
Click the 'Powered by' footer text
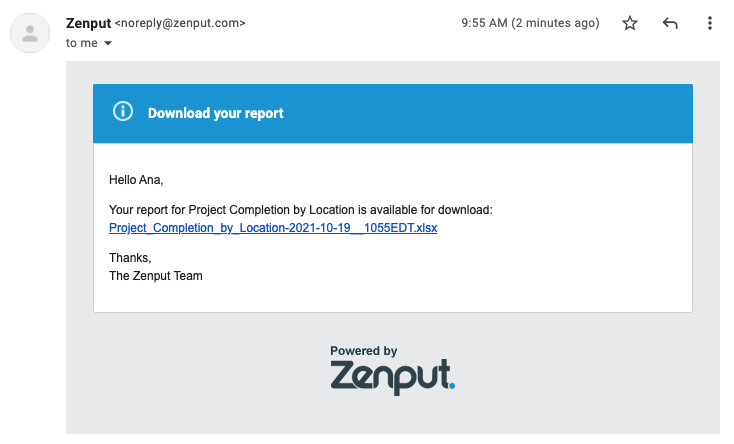point(364,351)
